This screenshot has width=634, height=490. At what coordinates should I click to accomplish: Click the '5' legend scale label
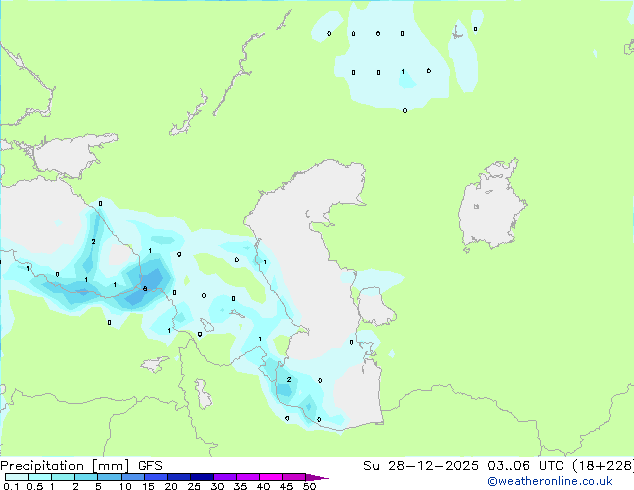click(98, 486)
